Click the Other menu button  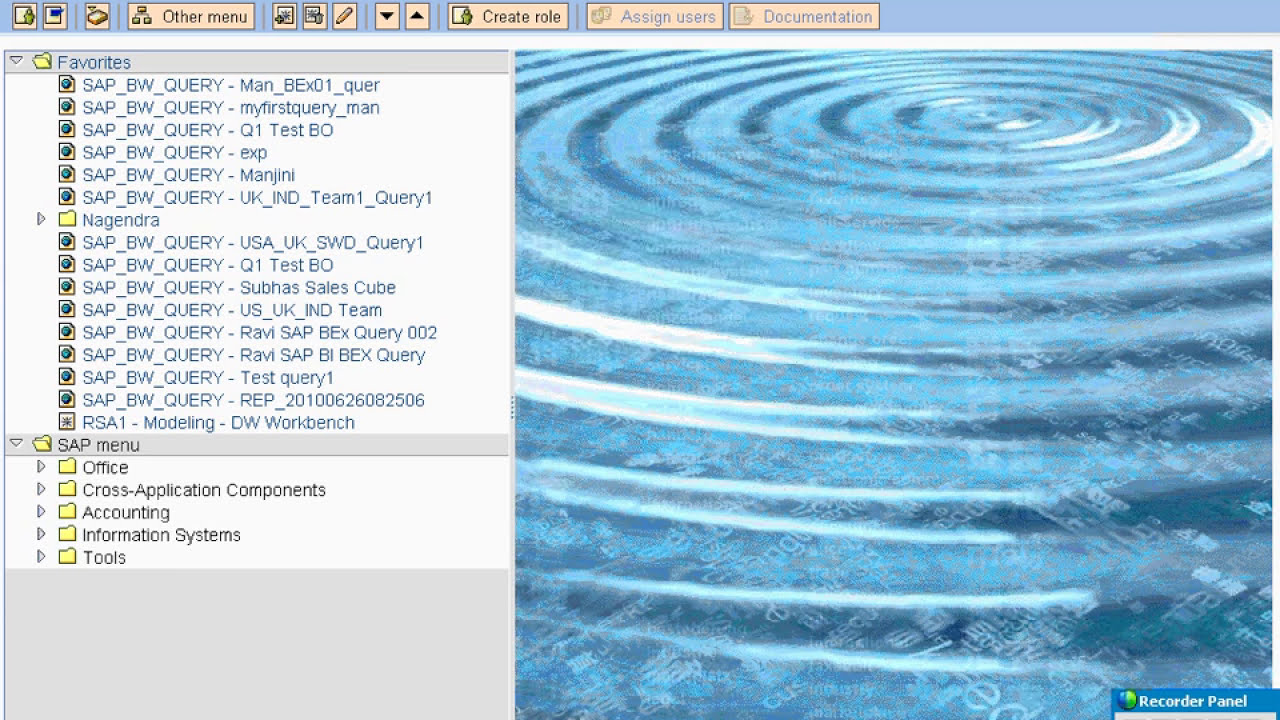[x=191, y=16]
